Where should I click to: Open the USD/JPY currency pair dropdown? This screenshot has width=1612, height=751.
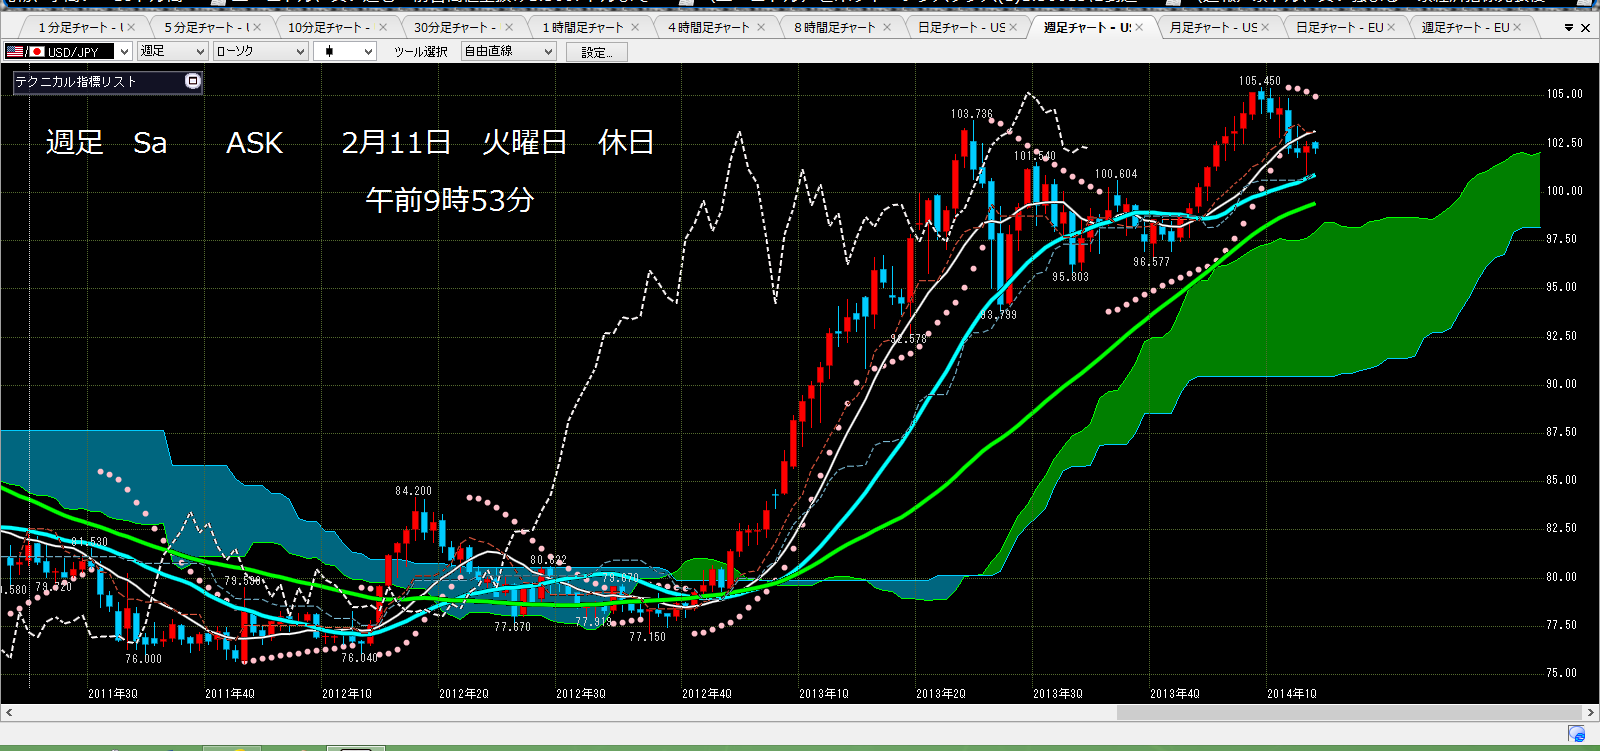(68, 51)
